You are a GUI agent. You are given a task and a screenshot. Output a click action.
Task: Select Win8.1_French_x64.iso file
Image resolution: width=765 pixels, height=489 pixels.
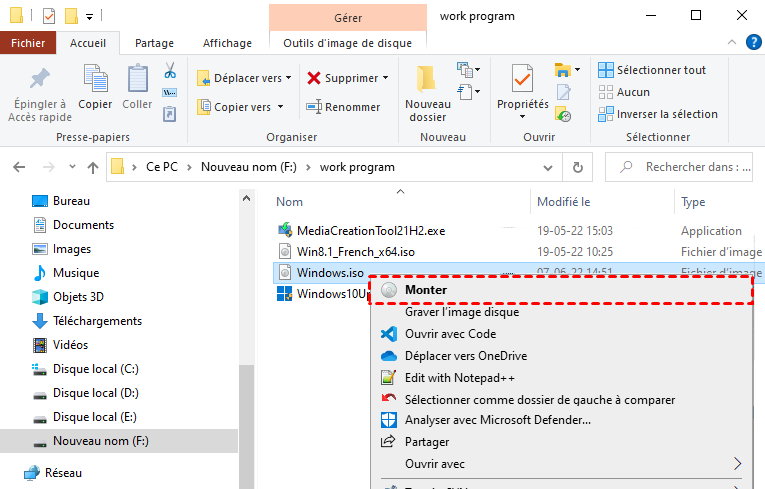[x=356, y=252]
